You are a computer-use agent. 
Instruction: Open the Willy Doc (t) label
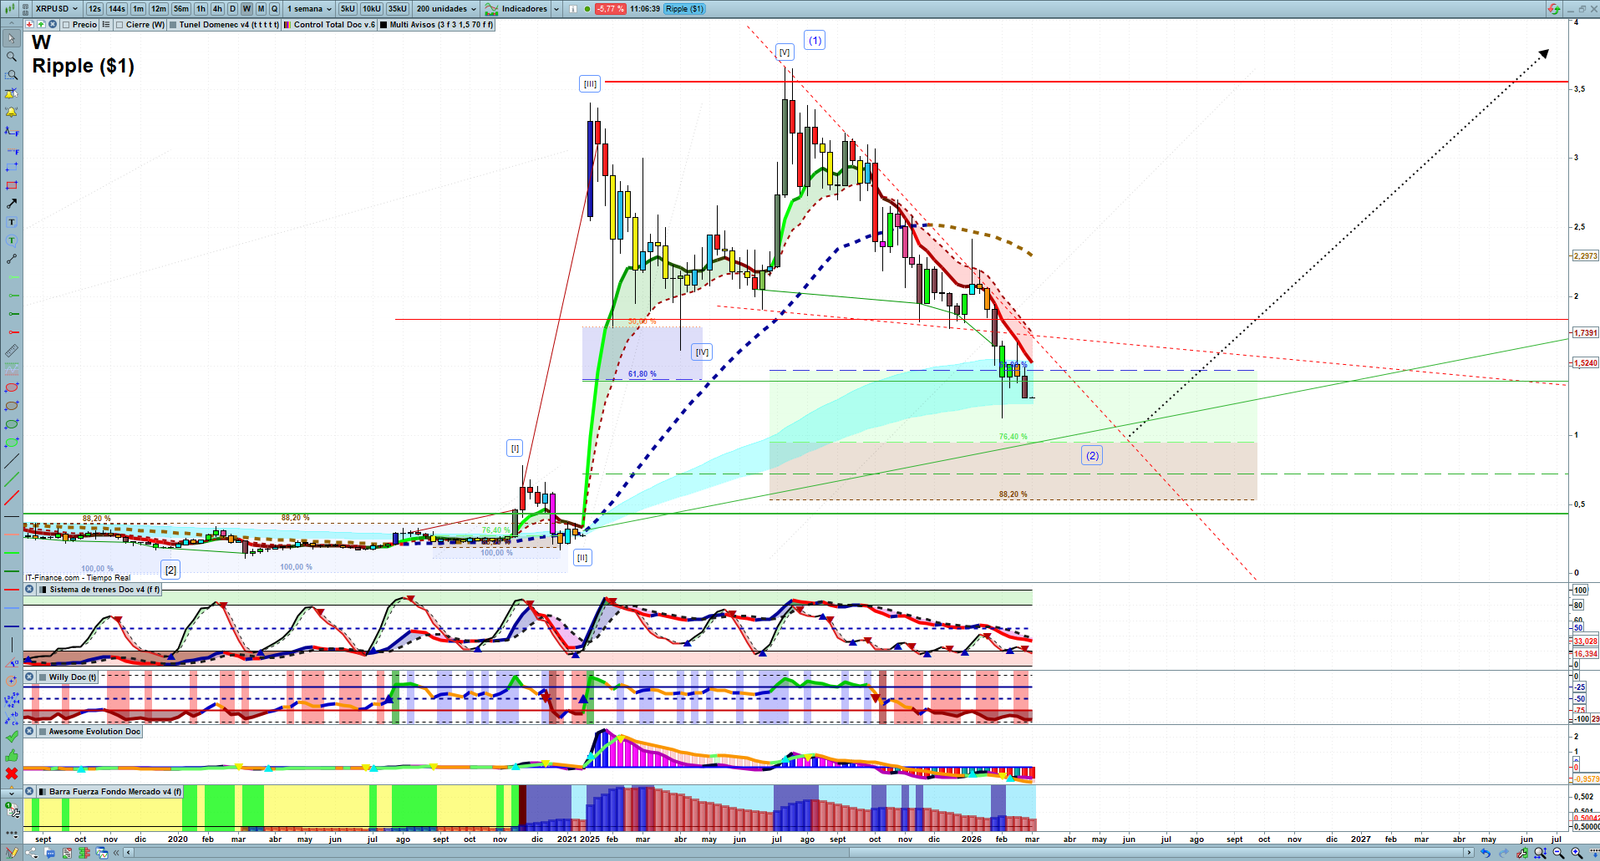pyautogui.click(x=73, y=677)
